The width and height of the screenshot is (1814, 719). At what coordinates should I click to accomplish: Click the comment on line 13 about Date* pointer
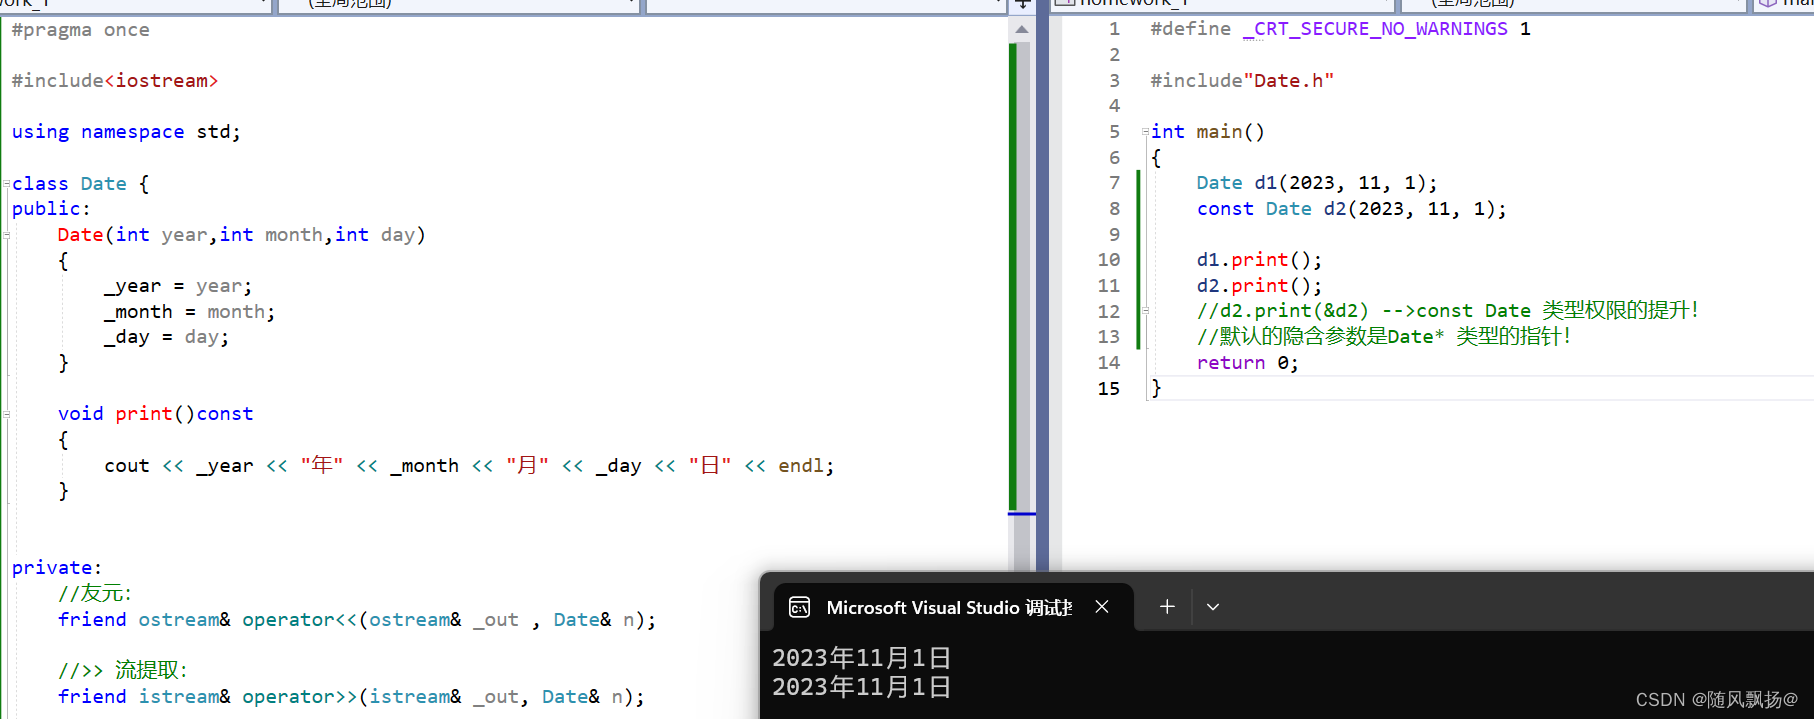pyautogui.click(x=1384, y=337)
